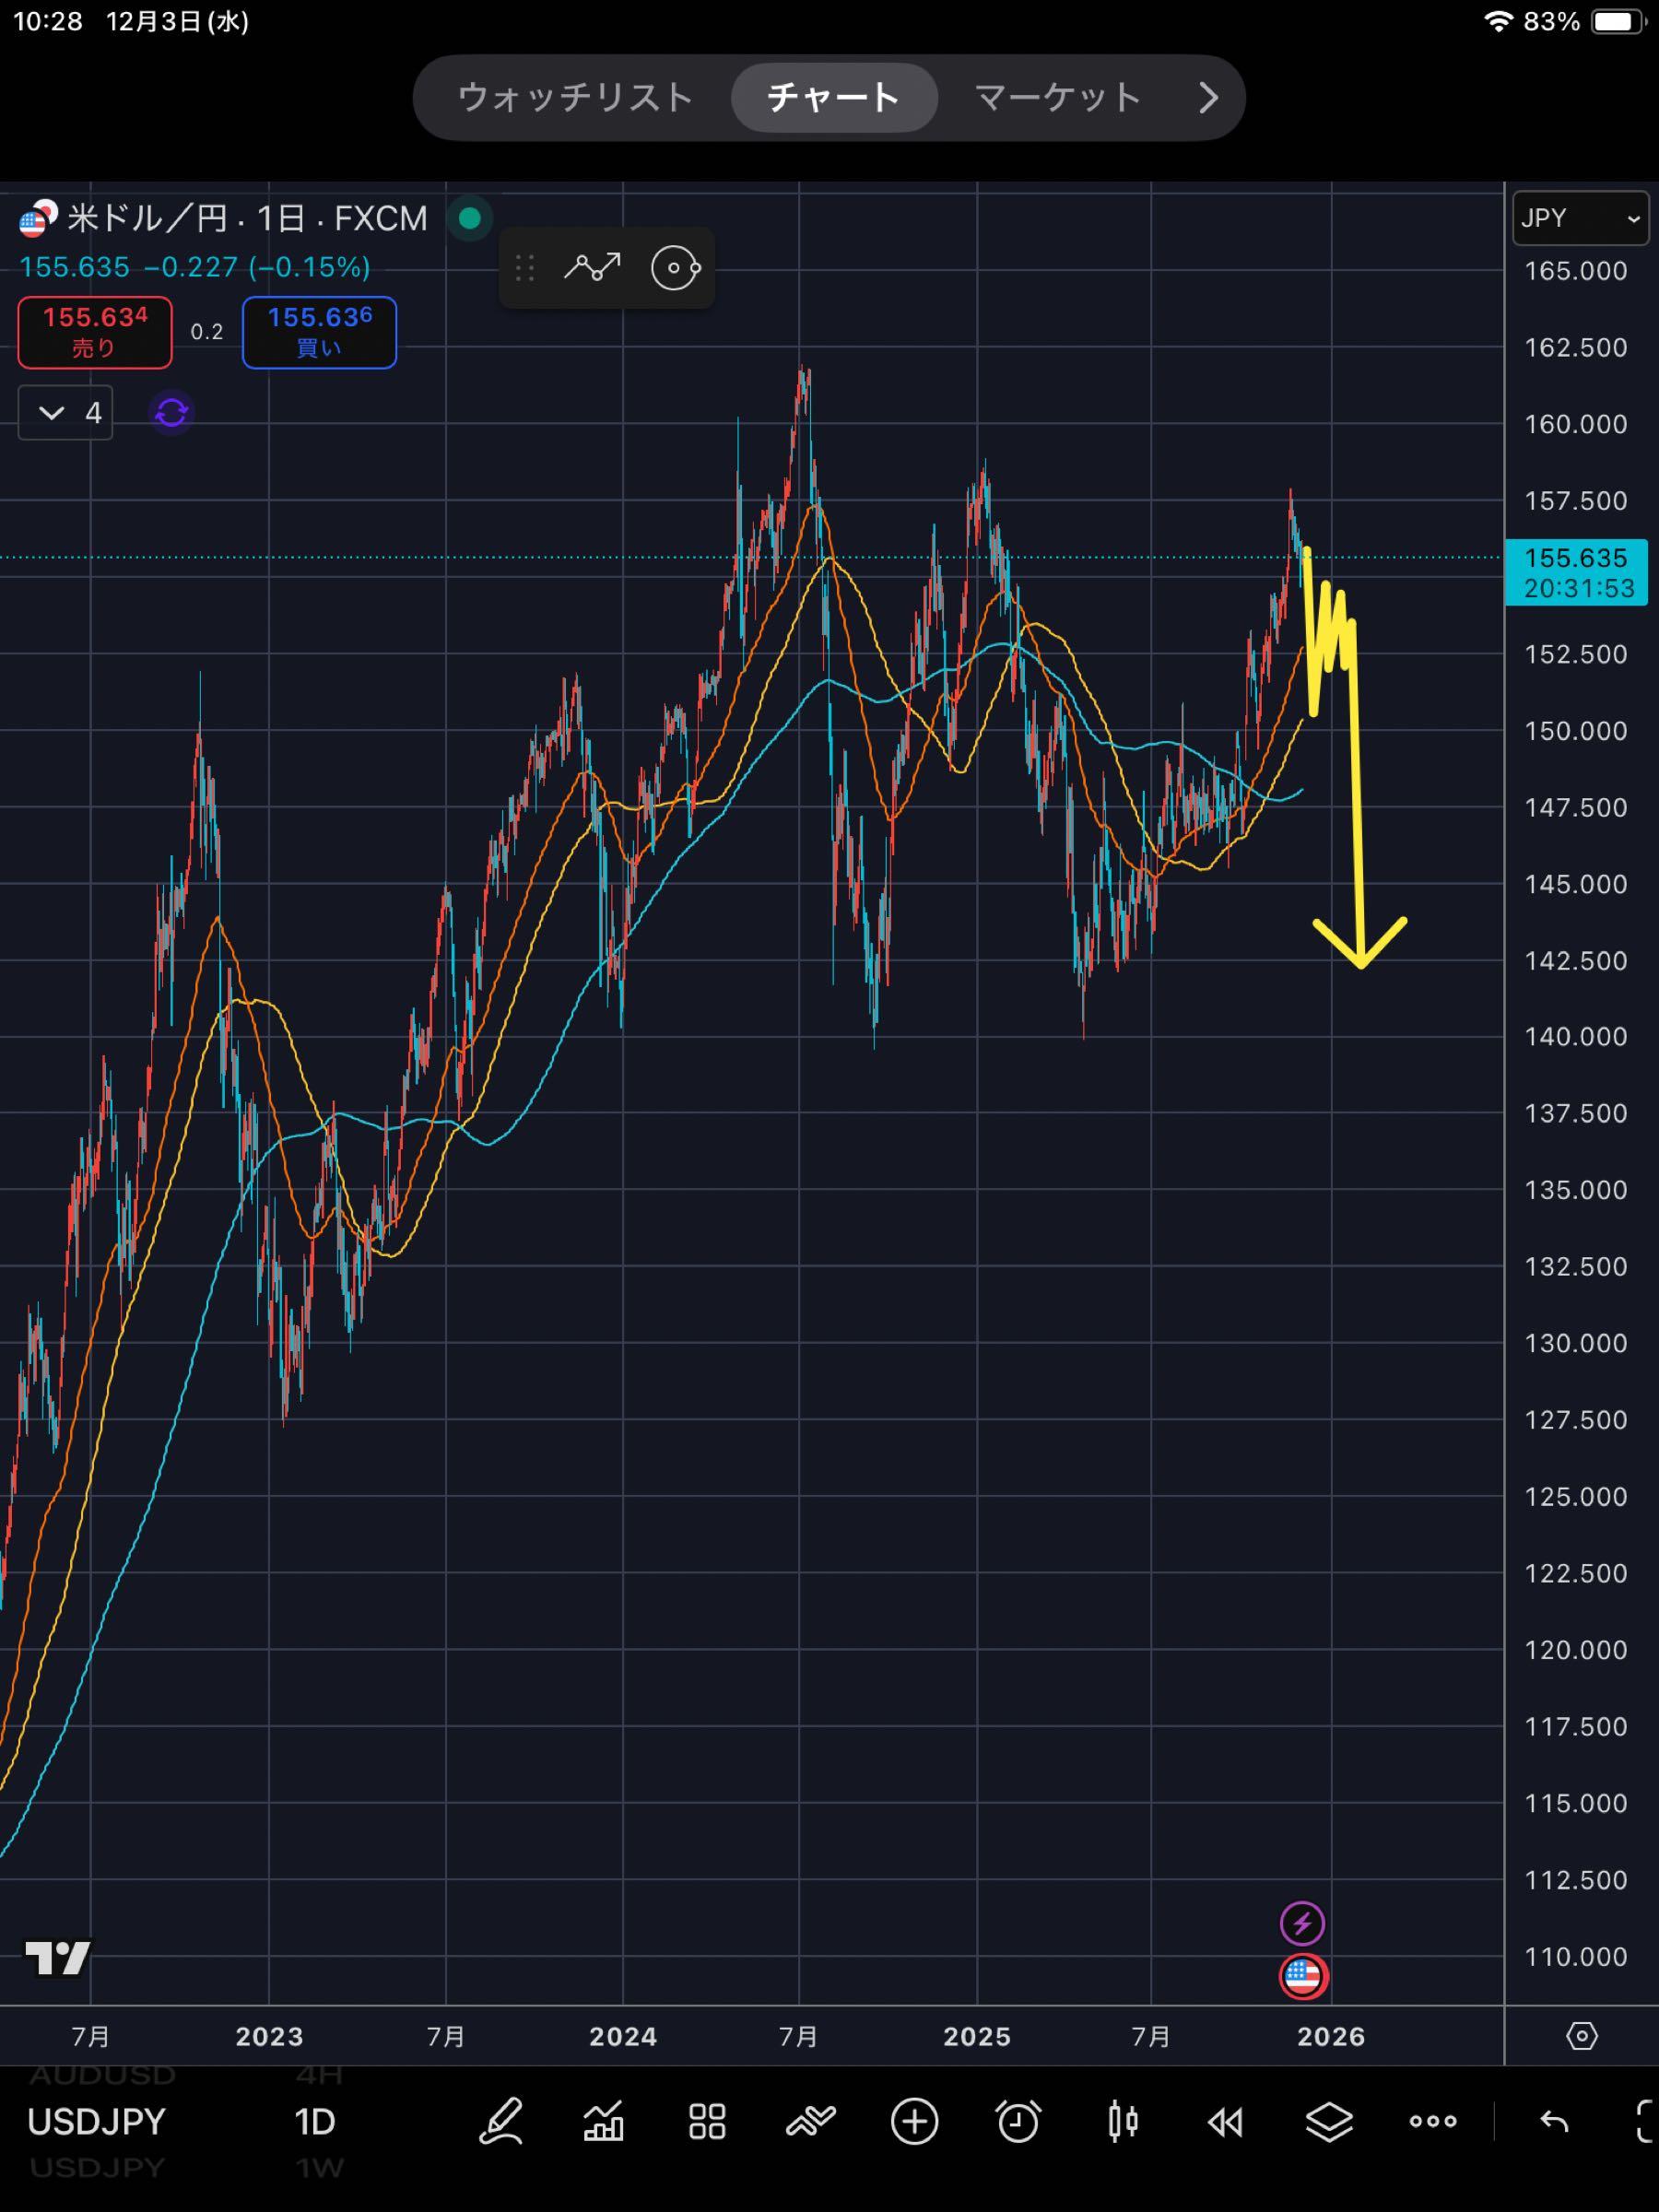The width and height of the screenshot is (1659, 2212).
Task: Select the pencil drawing tool
Action: coord(501,2121)
